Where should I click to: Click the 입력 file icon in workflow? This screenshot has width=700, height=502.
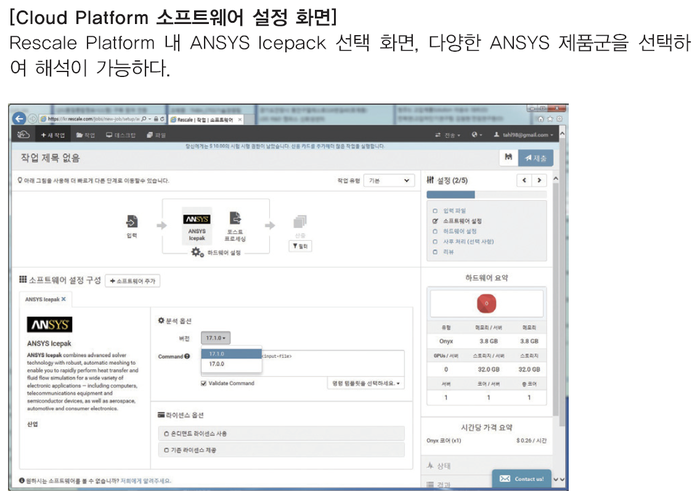(x=132, y=222)
